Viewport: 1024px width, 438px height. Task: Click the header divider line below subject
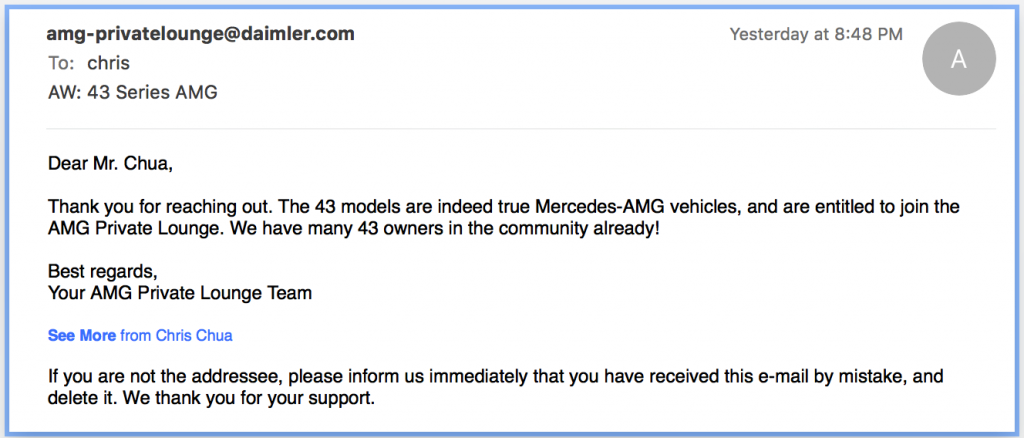pos(520,129)
